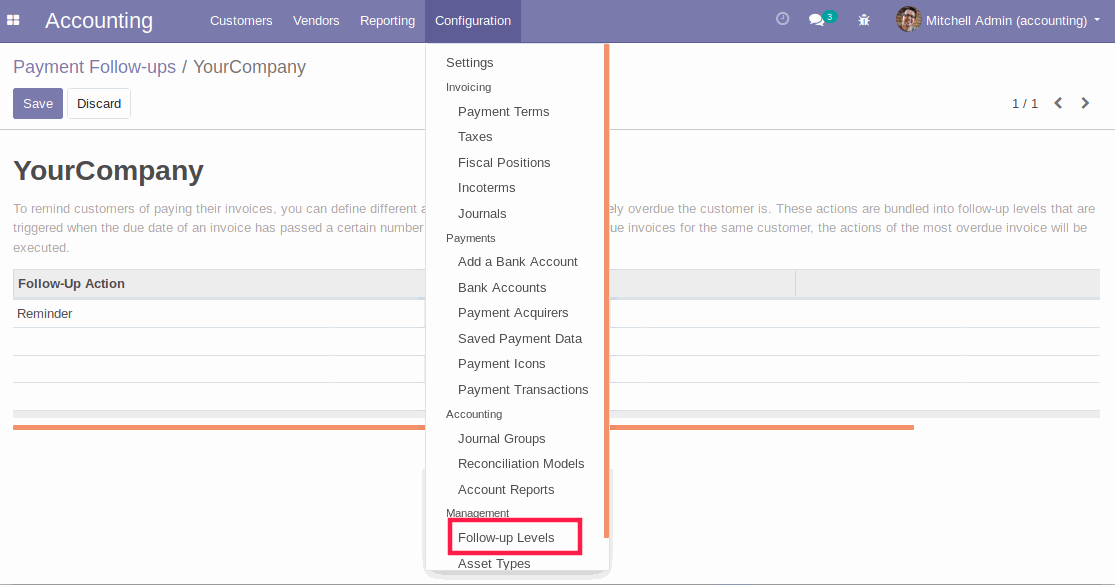Open Account Reports menu entry
This screenshot has width=1115, height=585.
click(x=506, y=490)
